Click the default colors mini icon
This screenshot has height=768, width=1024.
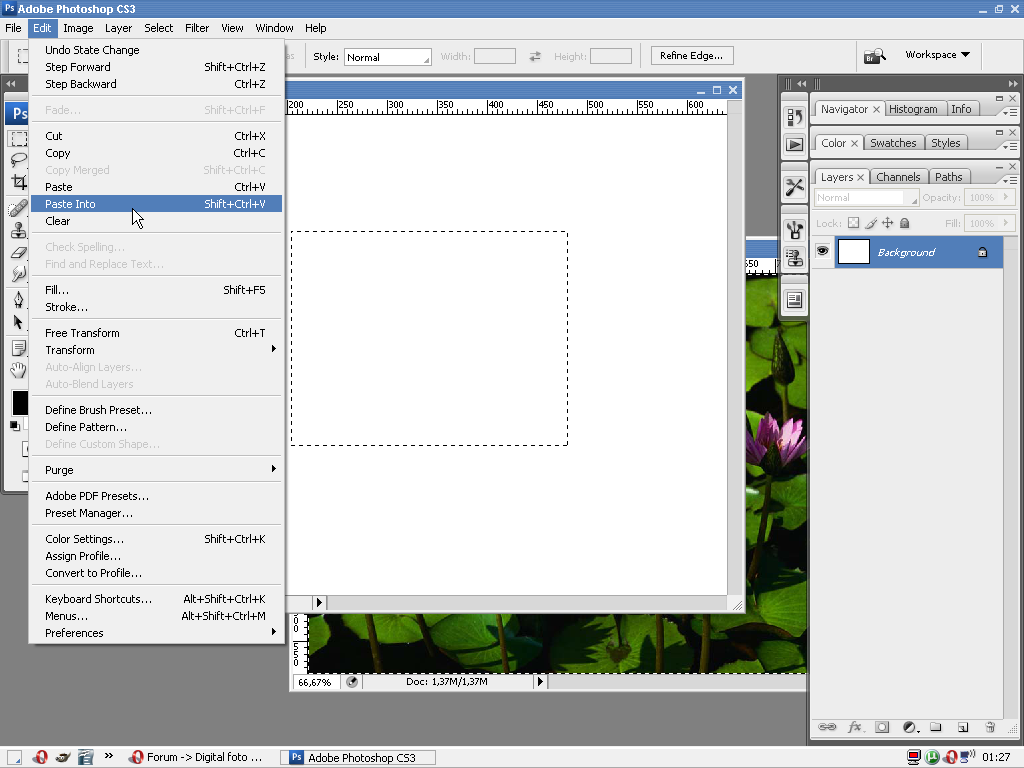point(14,426)
